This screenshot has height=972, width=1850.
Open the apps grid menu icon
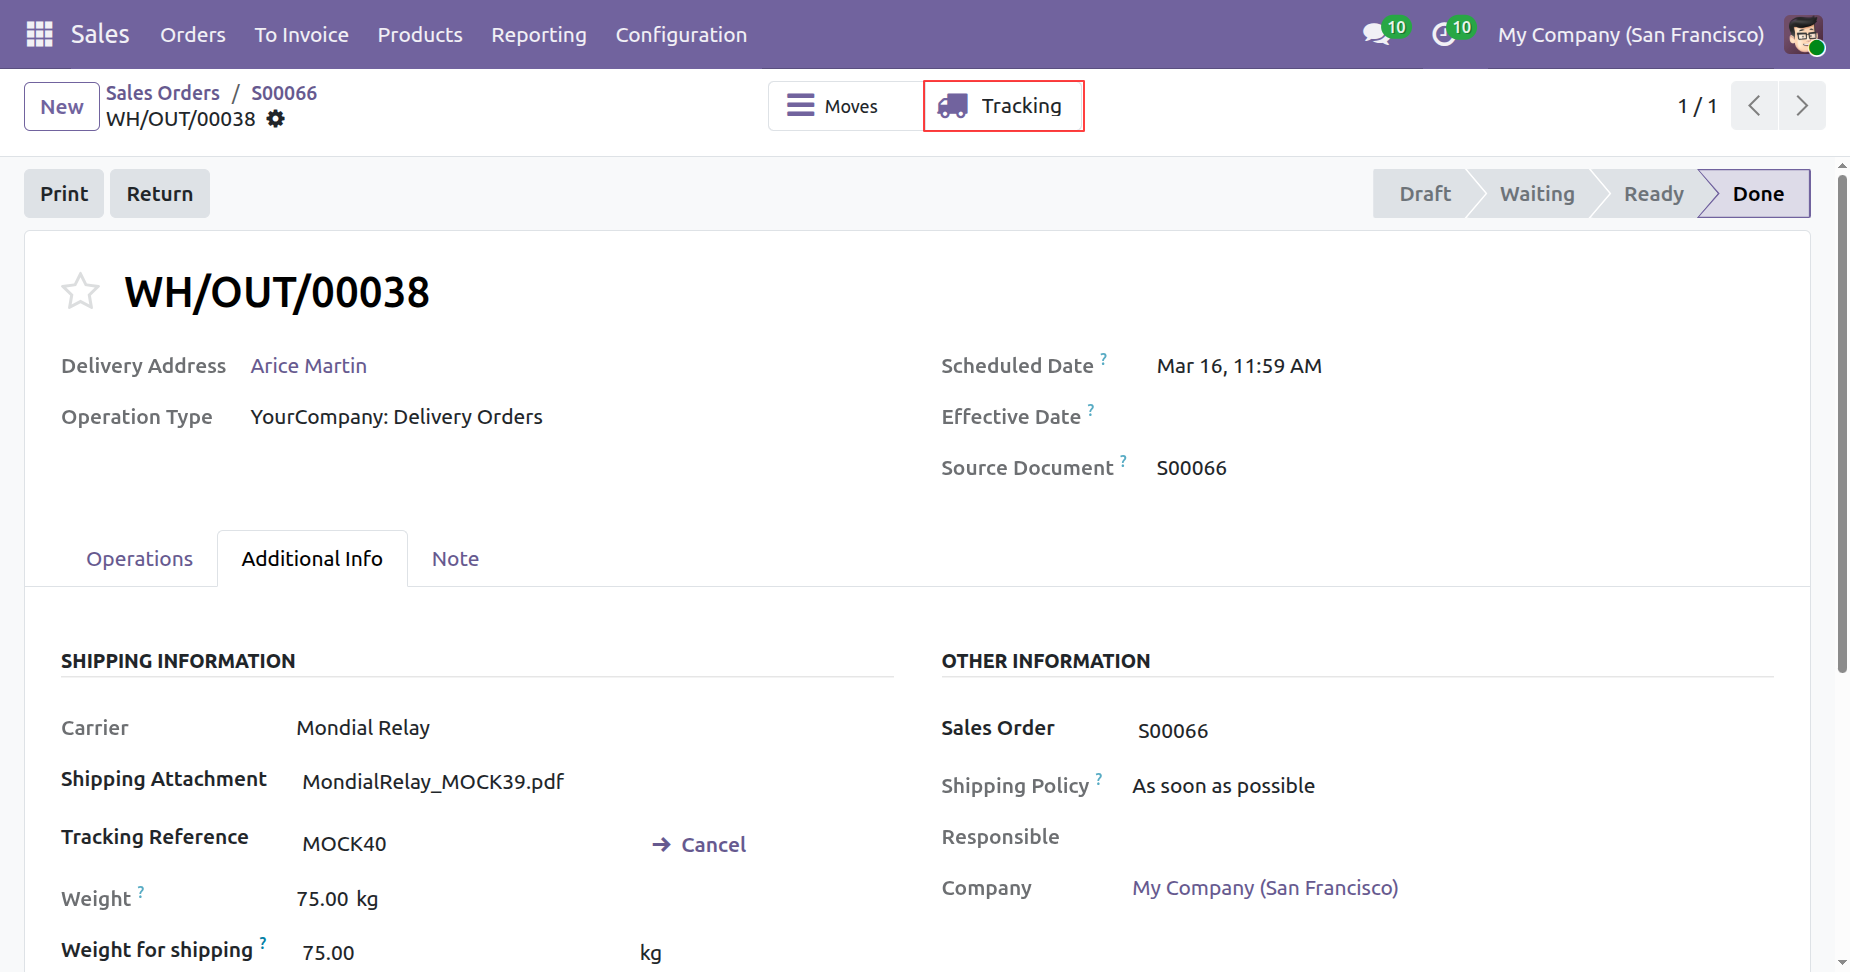39,34
